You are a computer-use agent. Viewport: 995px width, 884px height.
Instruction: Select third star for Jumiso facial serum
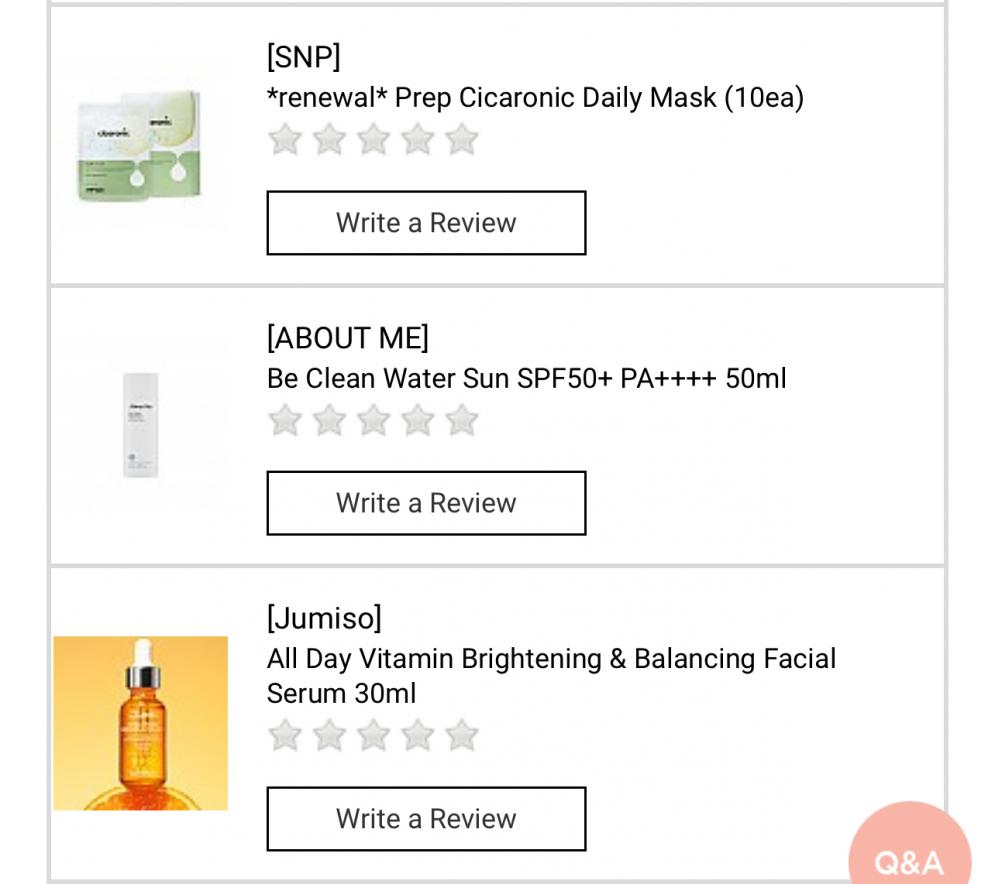pyautogui.click(x=373, y=736)
